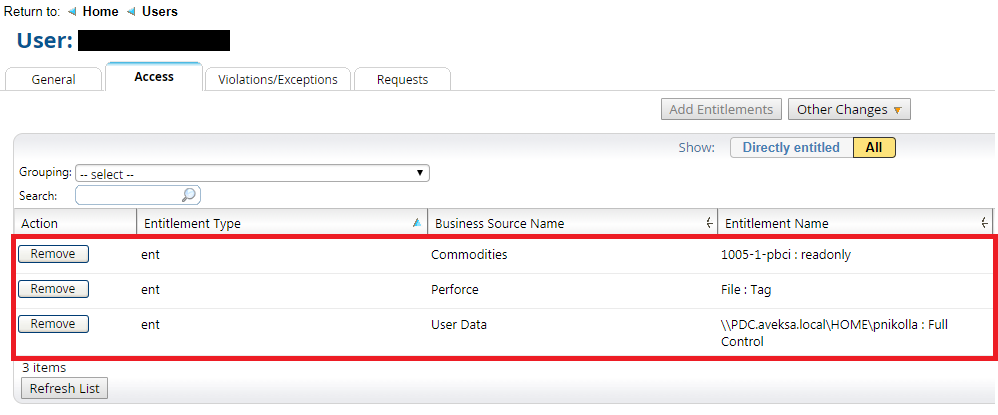Click the search magnifier icon
This screenshot has height=415, width=998.
[189, 196]
